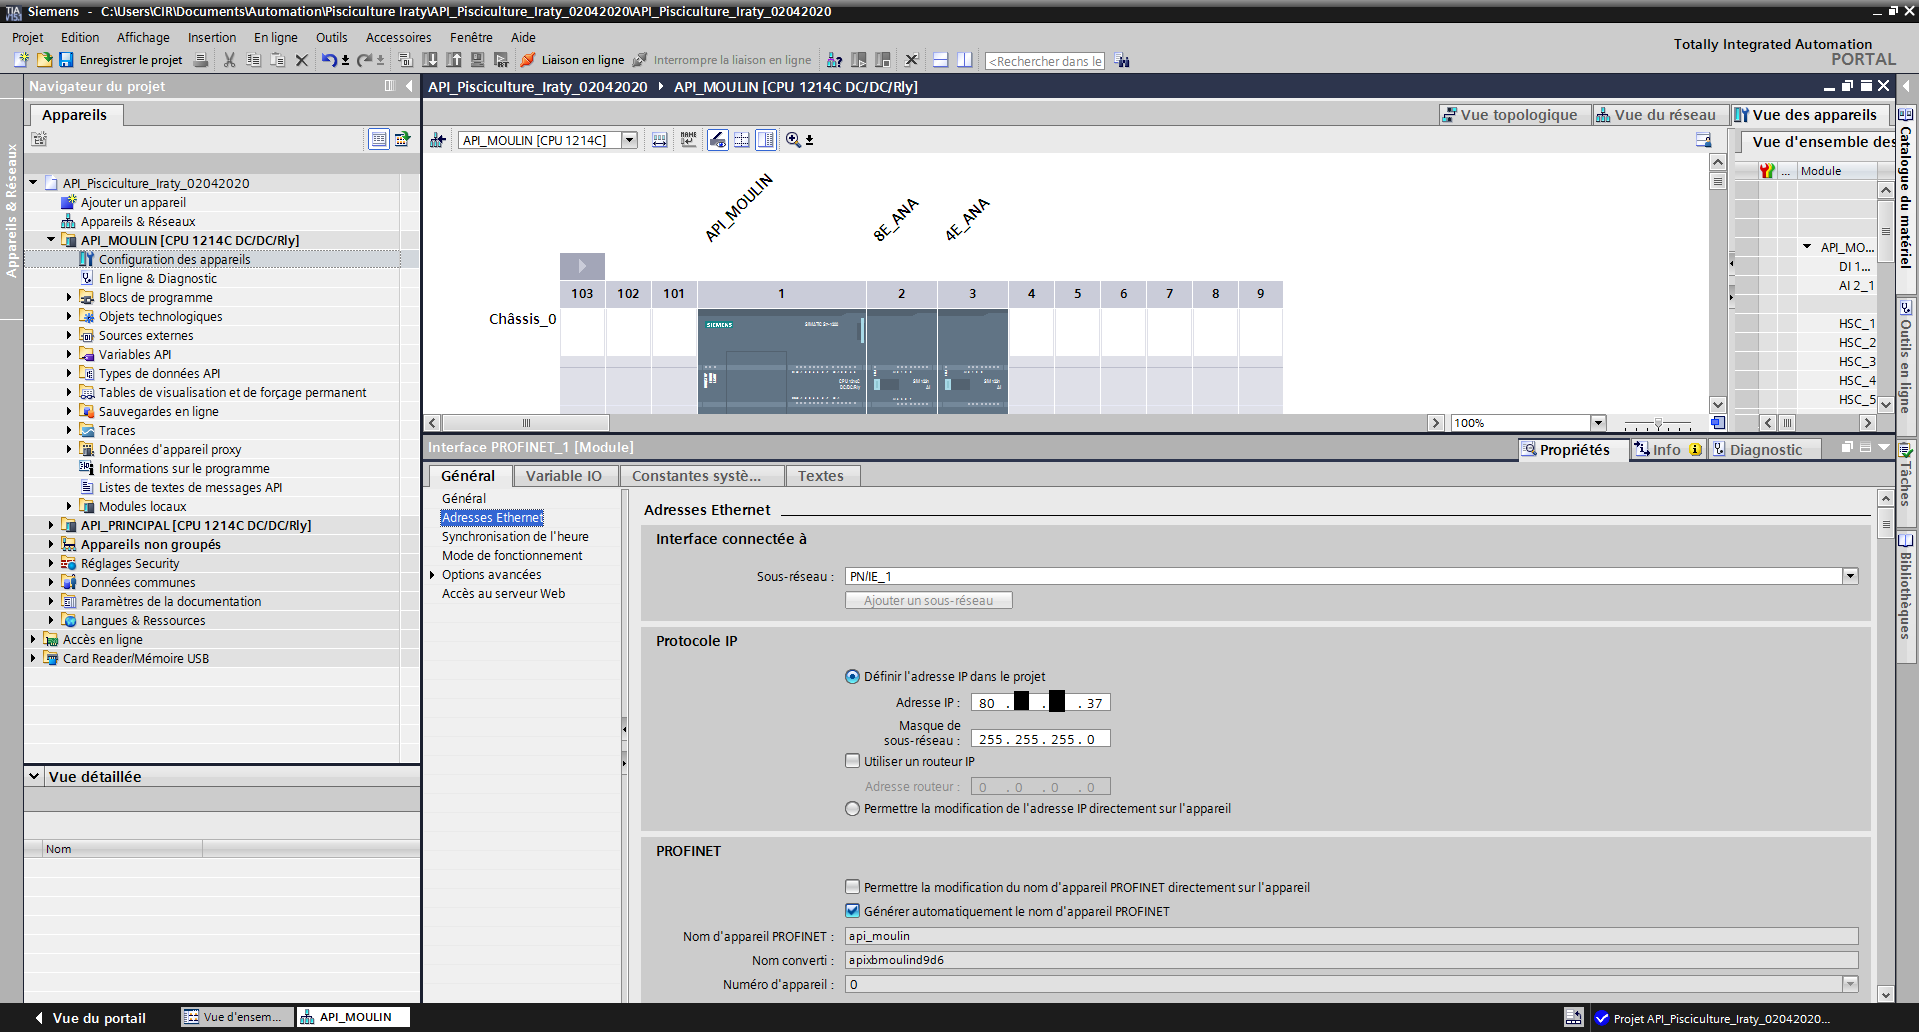Screen dimensions: 1919x1032
Task: Collapse the Navigateur du projet panel arrow
Action: point(409,86)
